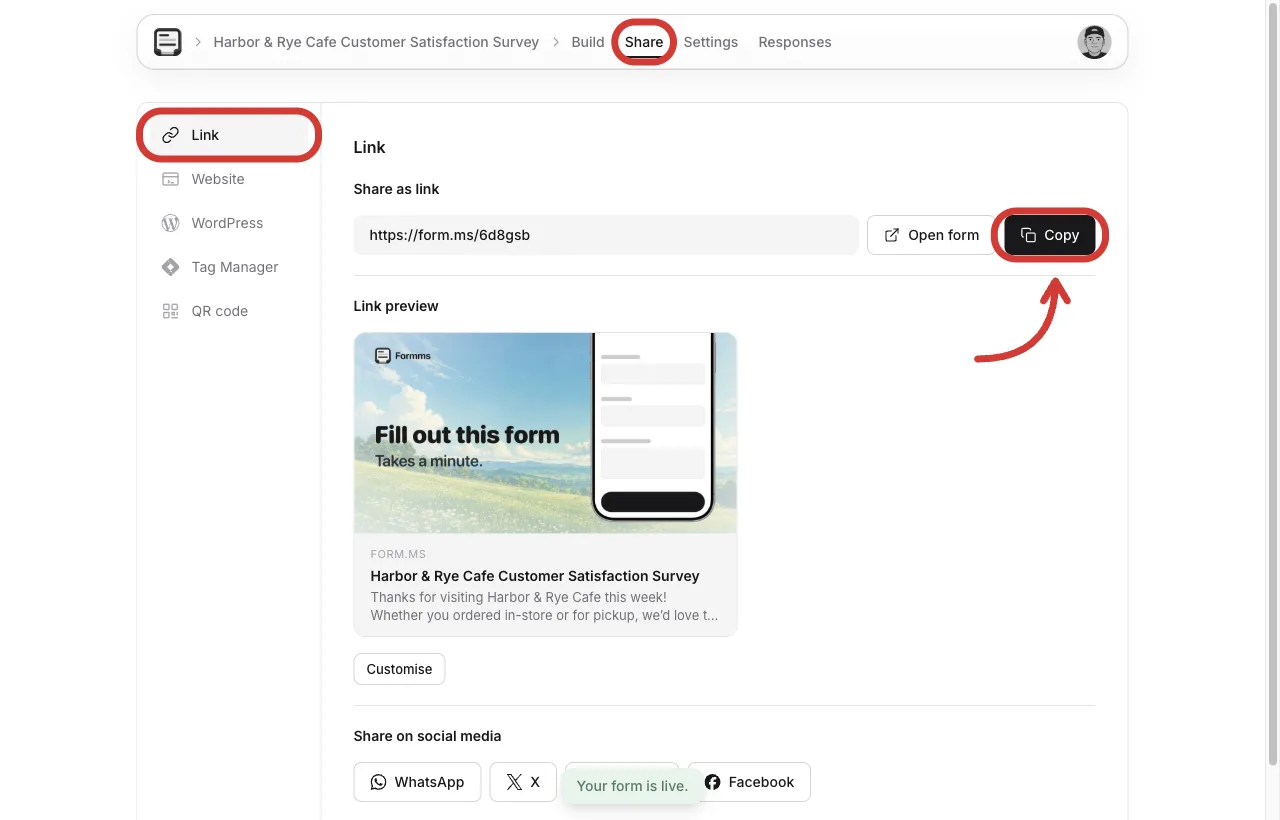Go to the Responses tab

795,42
